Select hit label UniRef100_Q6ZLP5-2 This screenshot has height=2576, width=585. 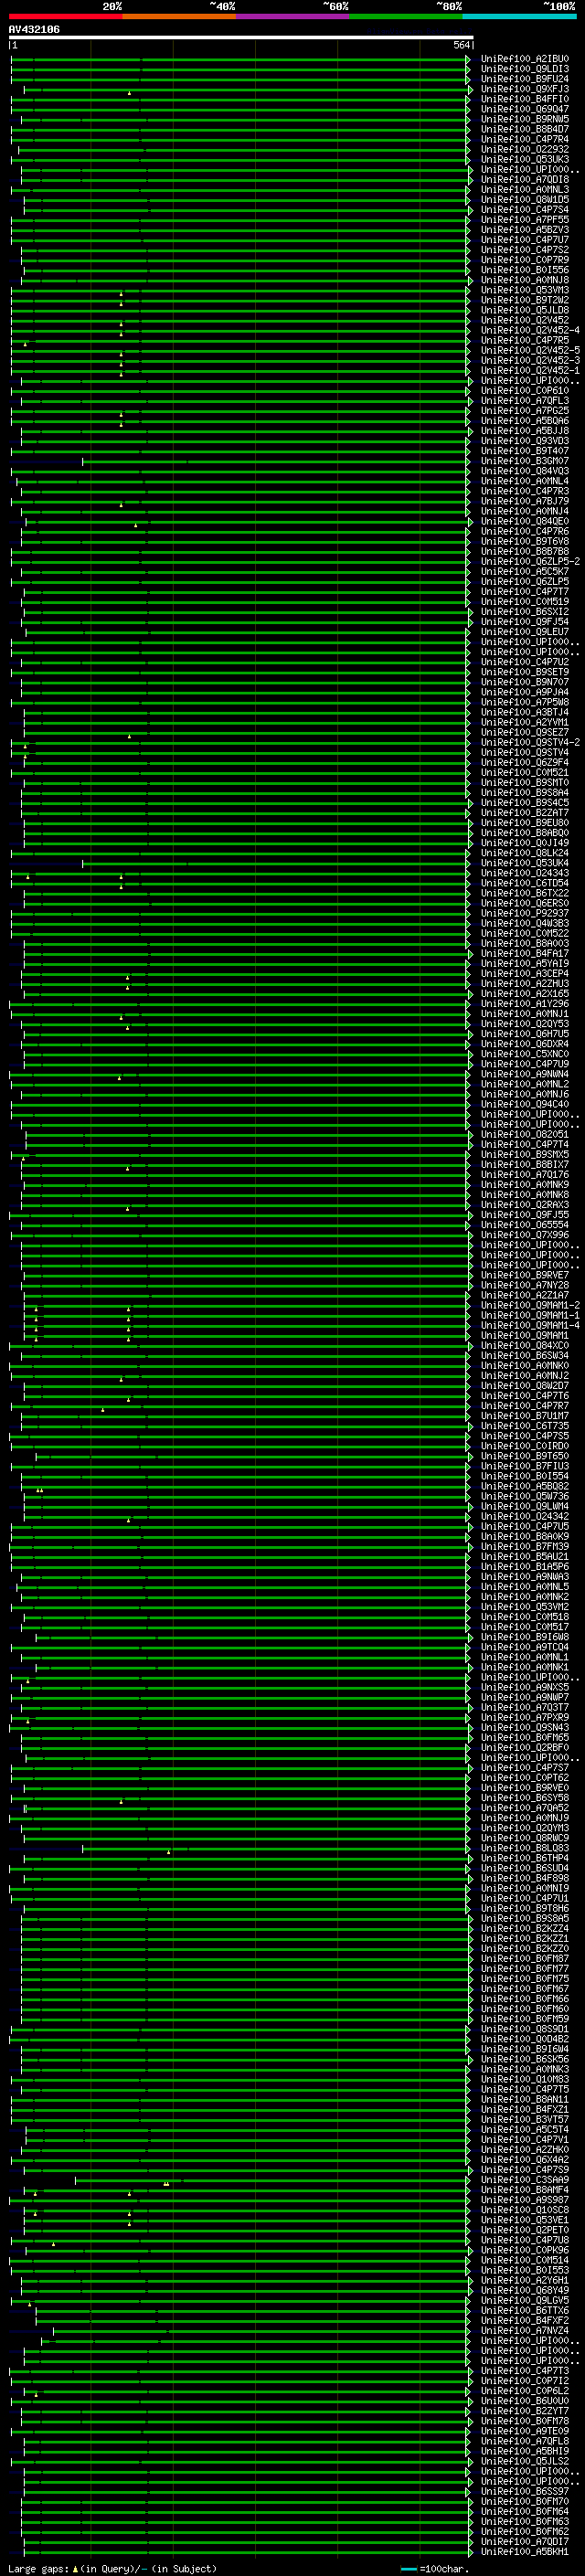pyautogui.click(x=530, y=561)
